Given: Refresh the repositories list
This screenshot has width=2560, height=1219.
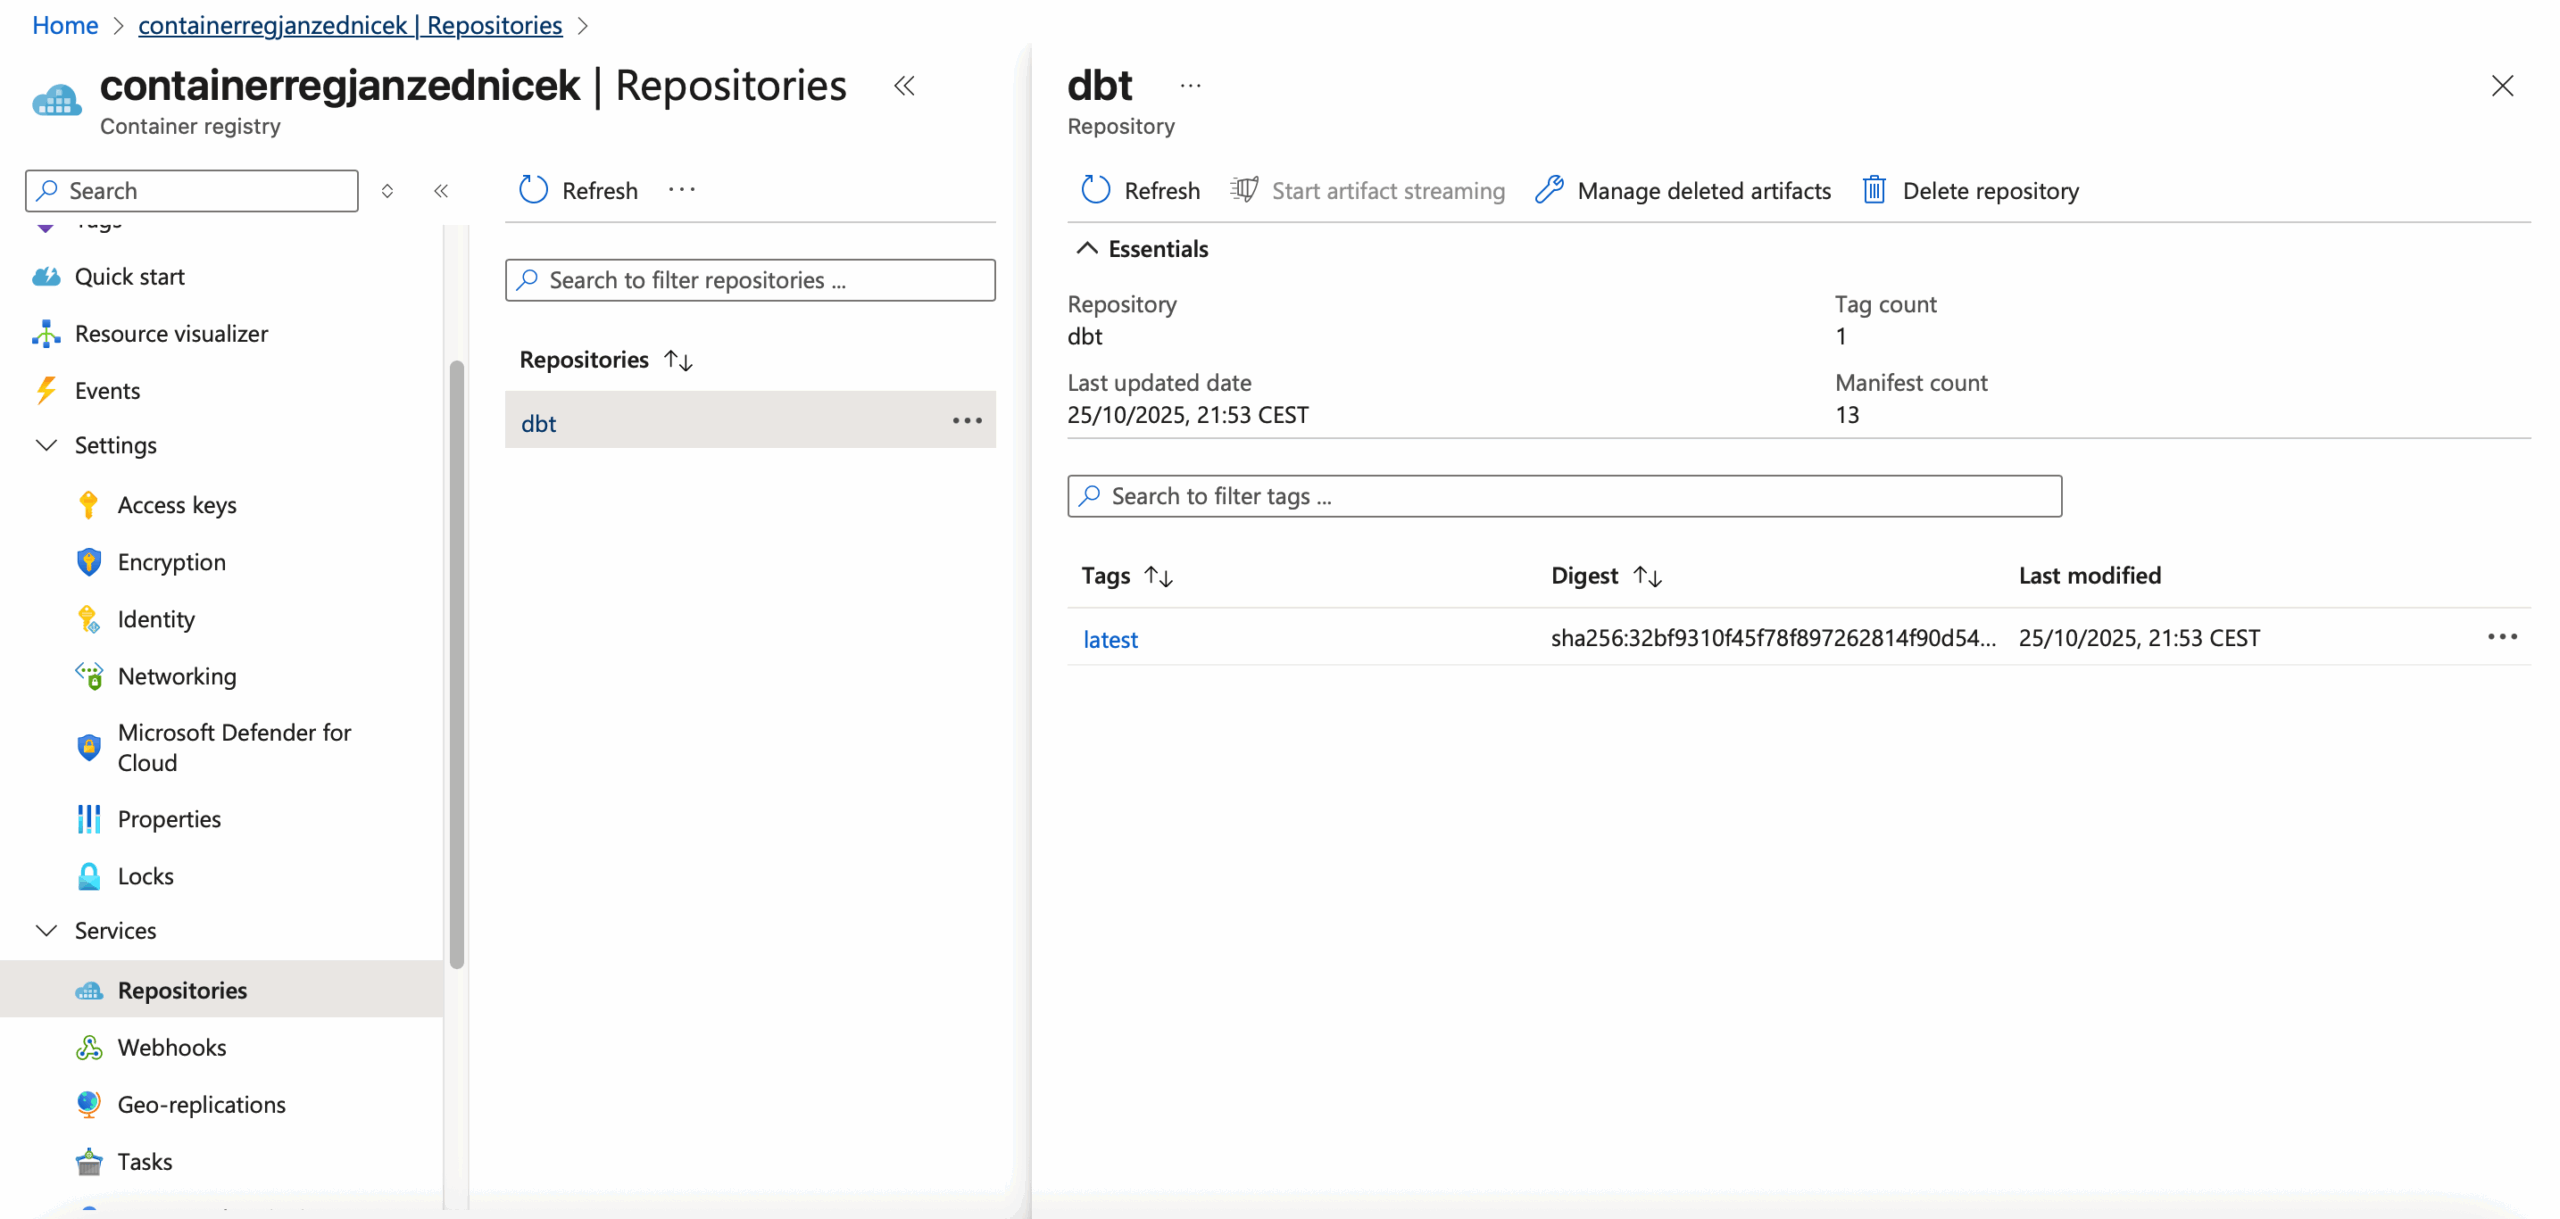Looking at the screenshot, I should coord(578,190).
